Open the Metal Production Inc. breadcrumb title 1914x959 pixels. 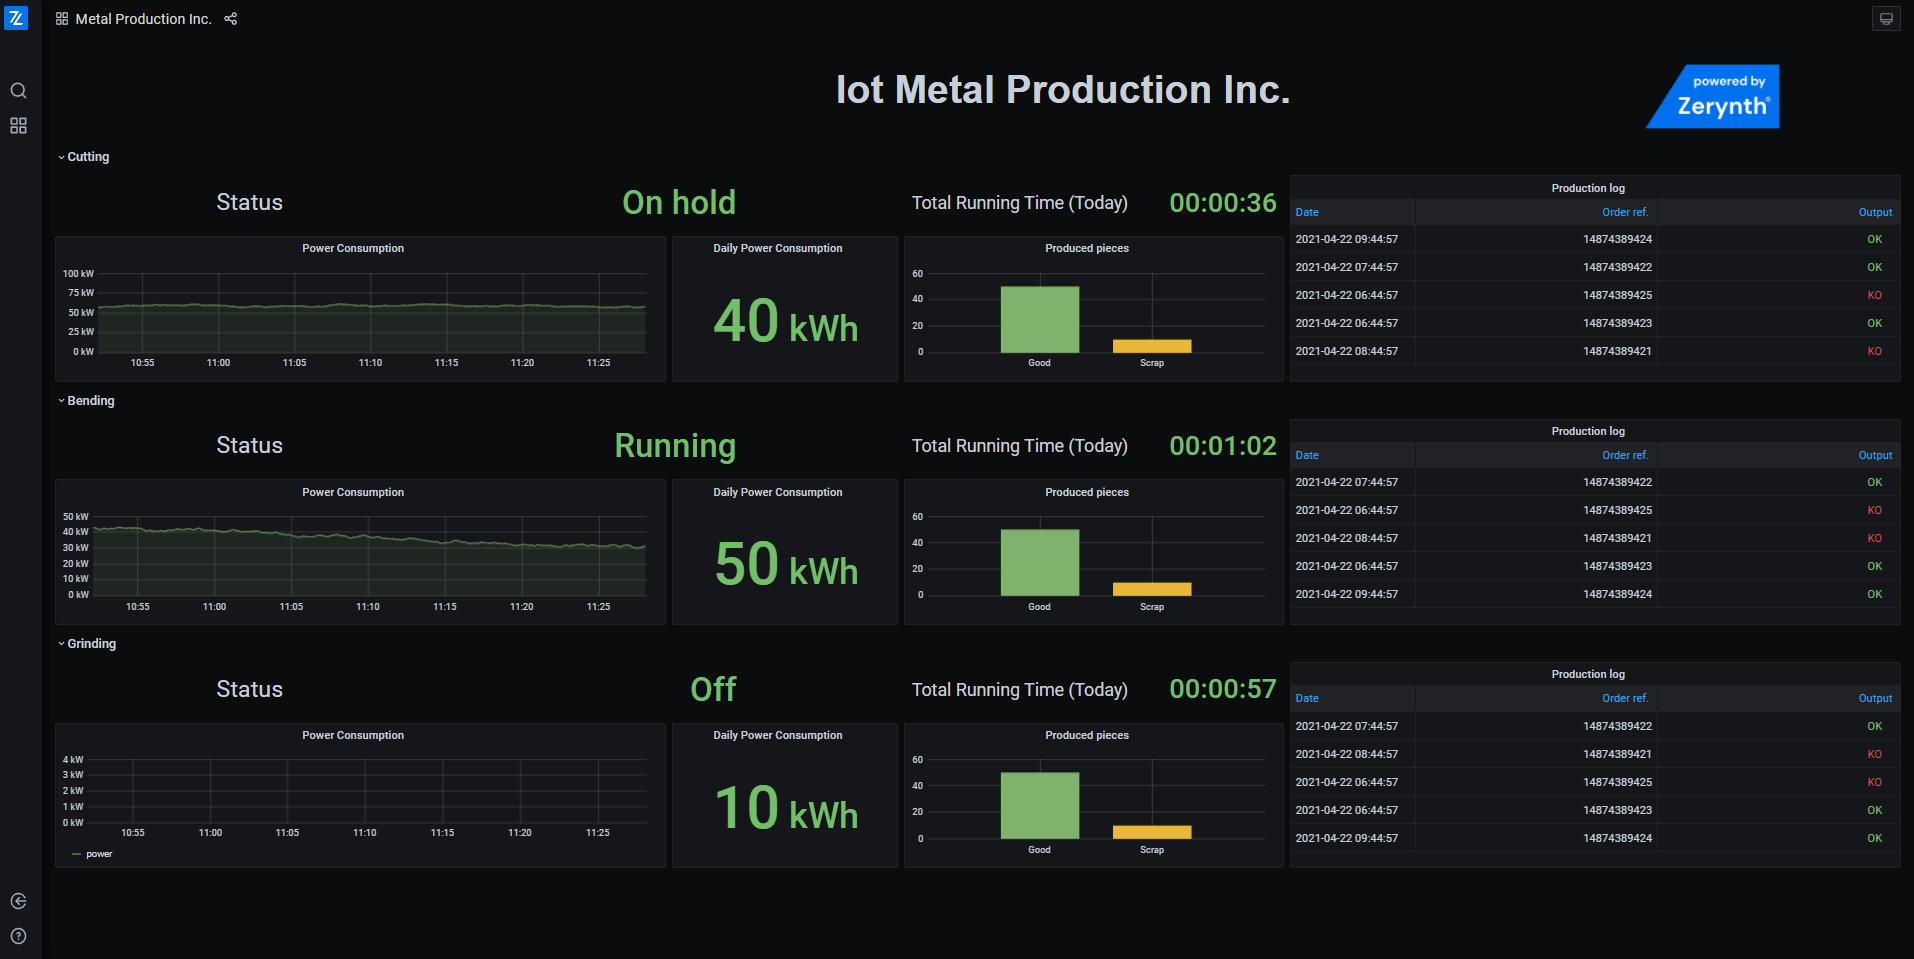pos(143,18)
